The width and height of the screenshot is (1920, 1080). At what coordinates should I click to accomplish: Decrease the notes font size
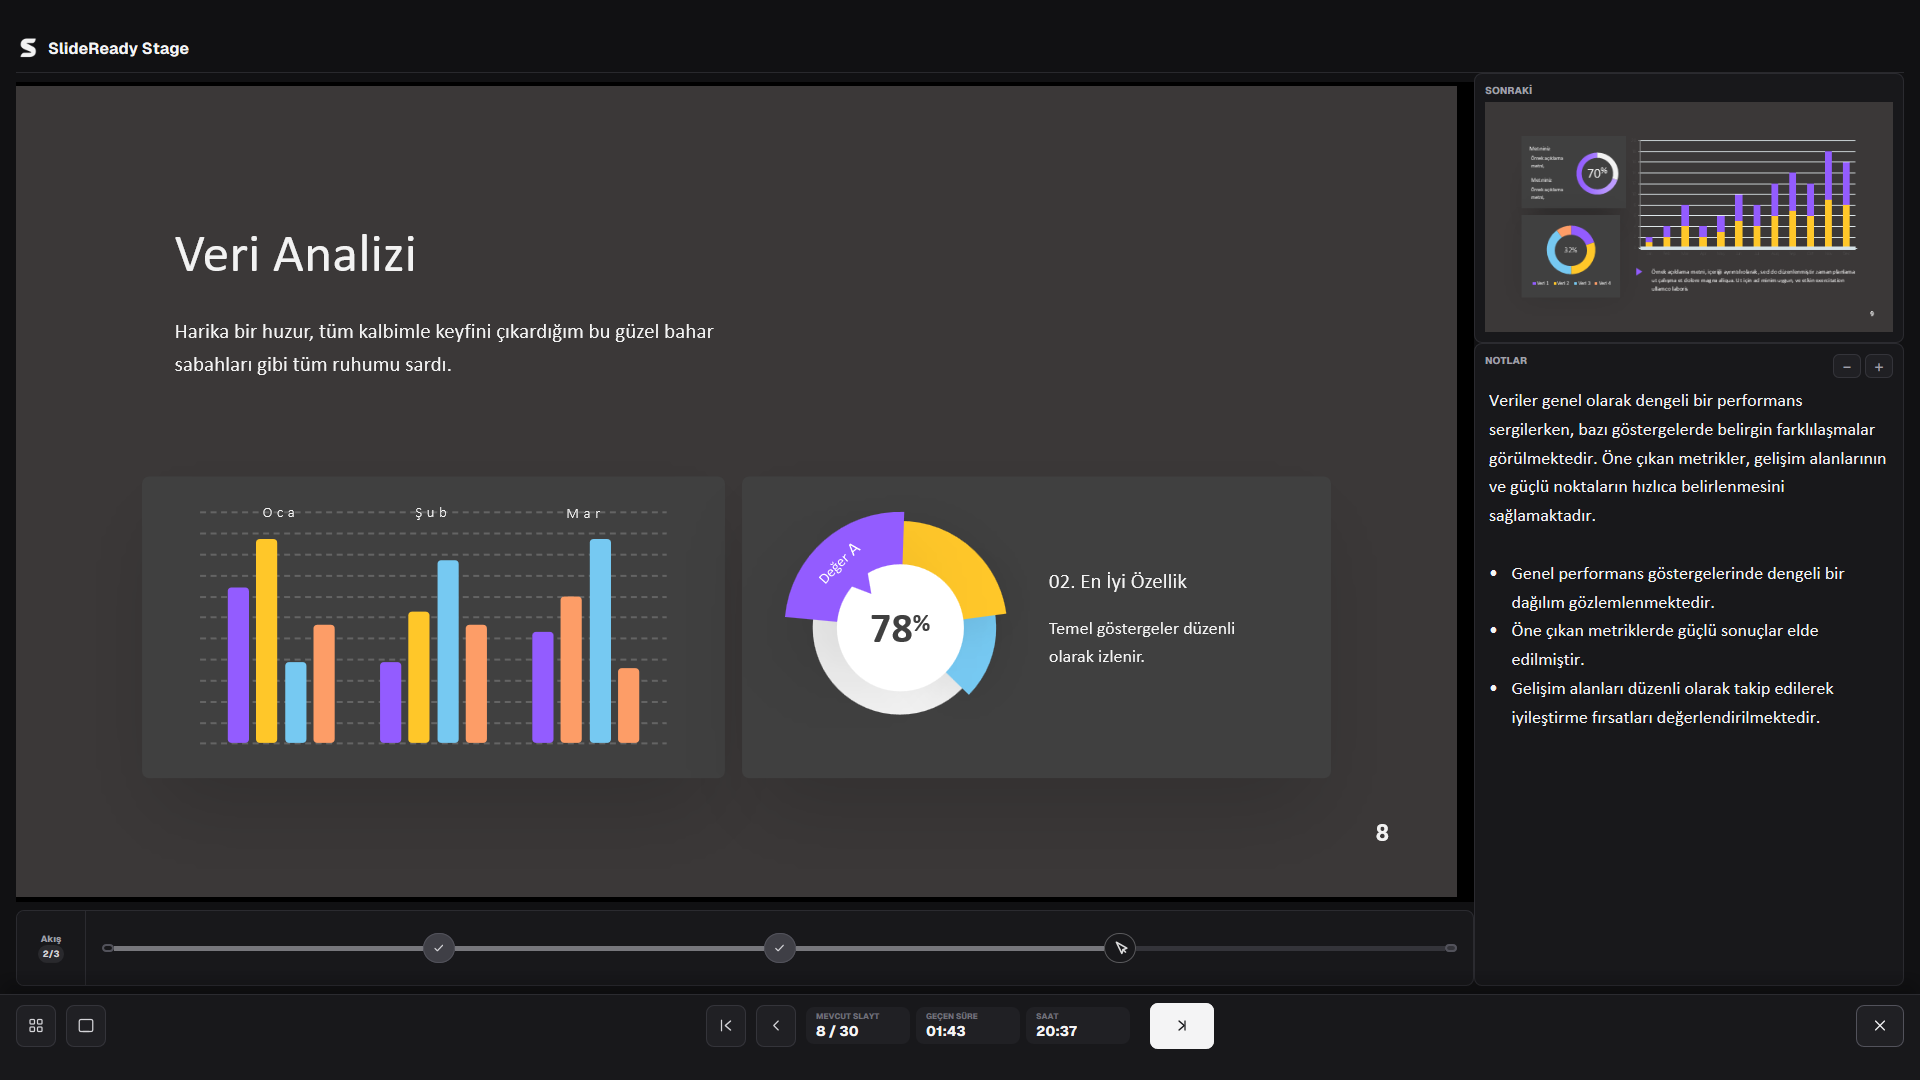1847,367
